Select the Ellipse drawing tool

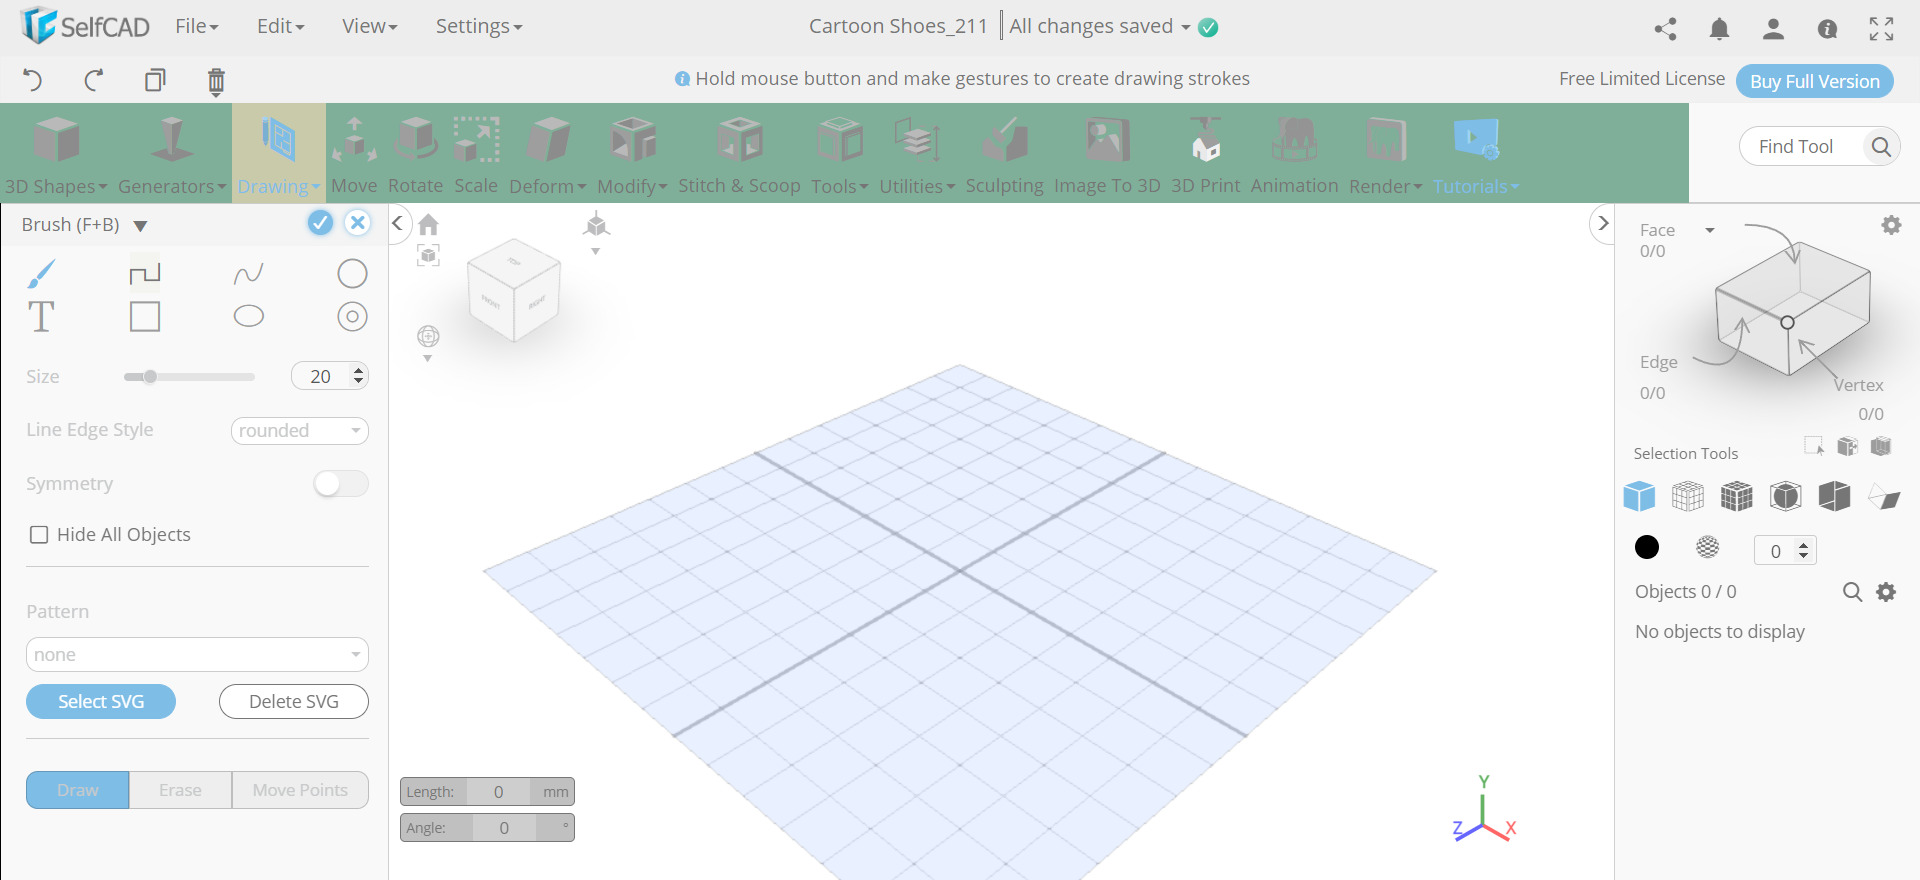(x=249, y=317)
